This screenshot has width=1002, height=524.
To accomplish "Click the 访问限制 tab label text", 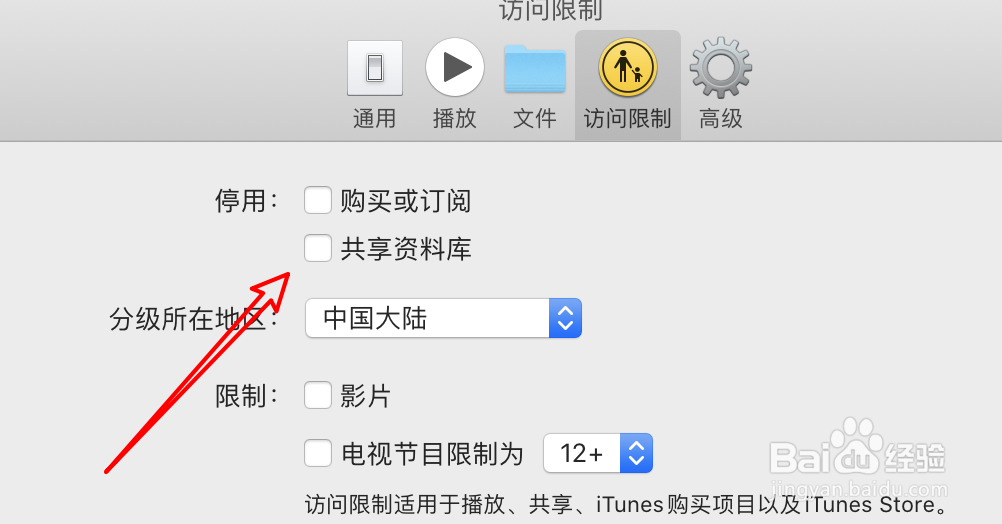I will (628, 119).
